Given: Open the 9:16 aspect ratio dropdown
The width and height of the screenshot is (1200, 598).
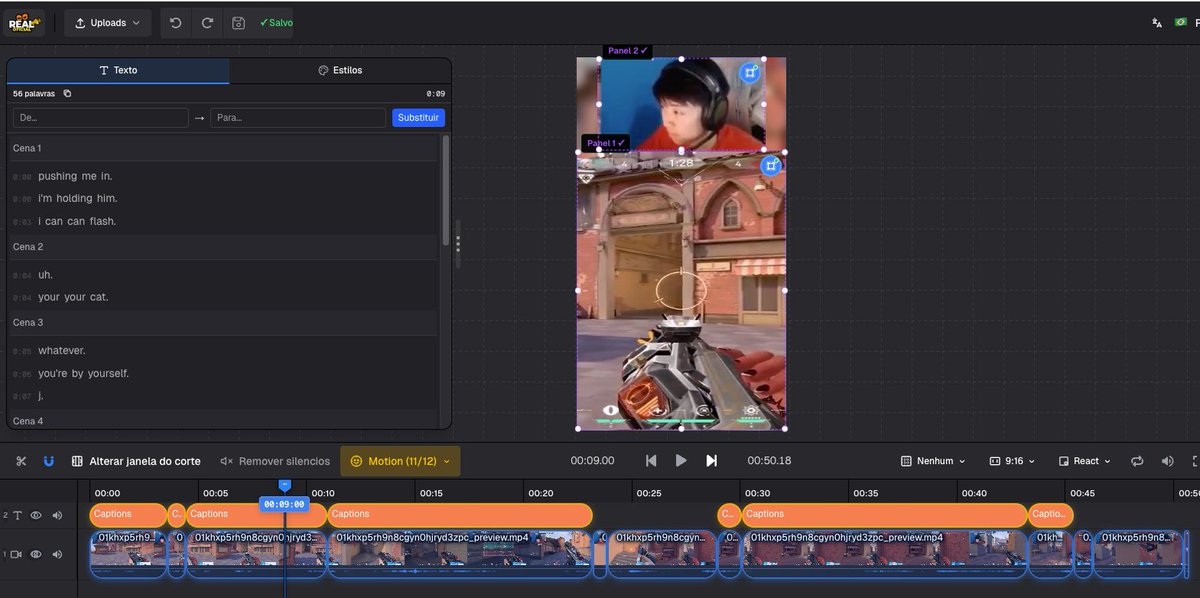Looking at the screenshot, I should (x=1012, y=461).
